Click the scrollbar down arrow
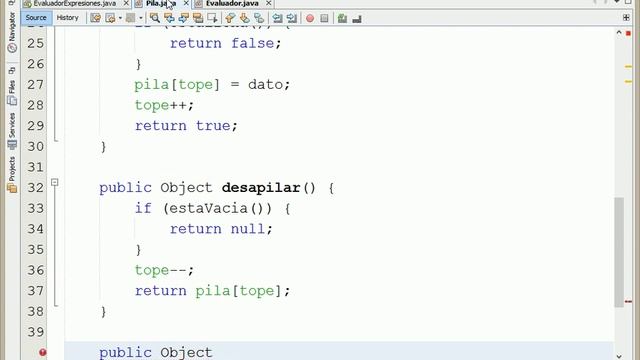The width and height of the screenshot is (640, 360). tap(619, 356)
